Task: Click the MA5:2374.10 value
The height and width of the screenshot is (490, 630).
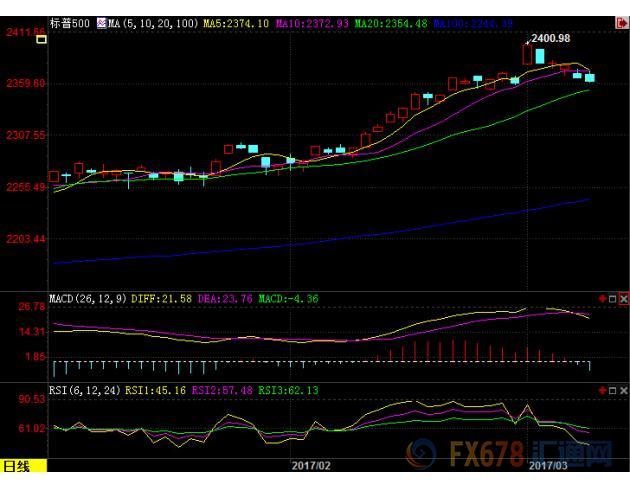Action: pyautogui.click(x=236, y=23)
